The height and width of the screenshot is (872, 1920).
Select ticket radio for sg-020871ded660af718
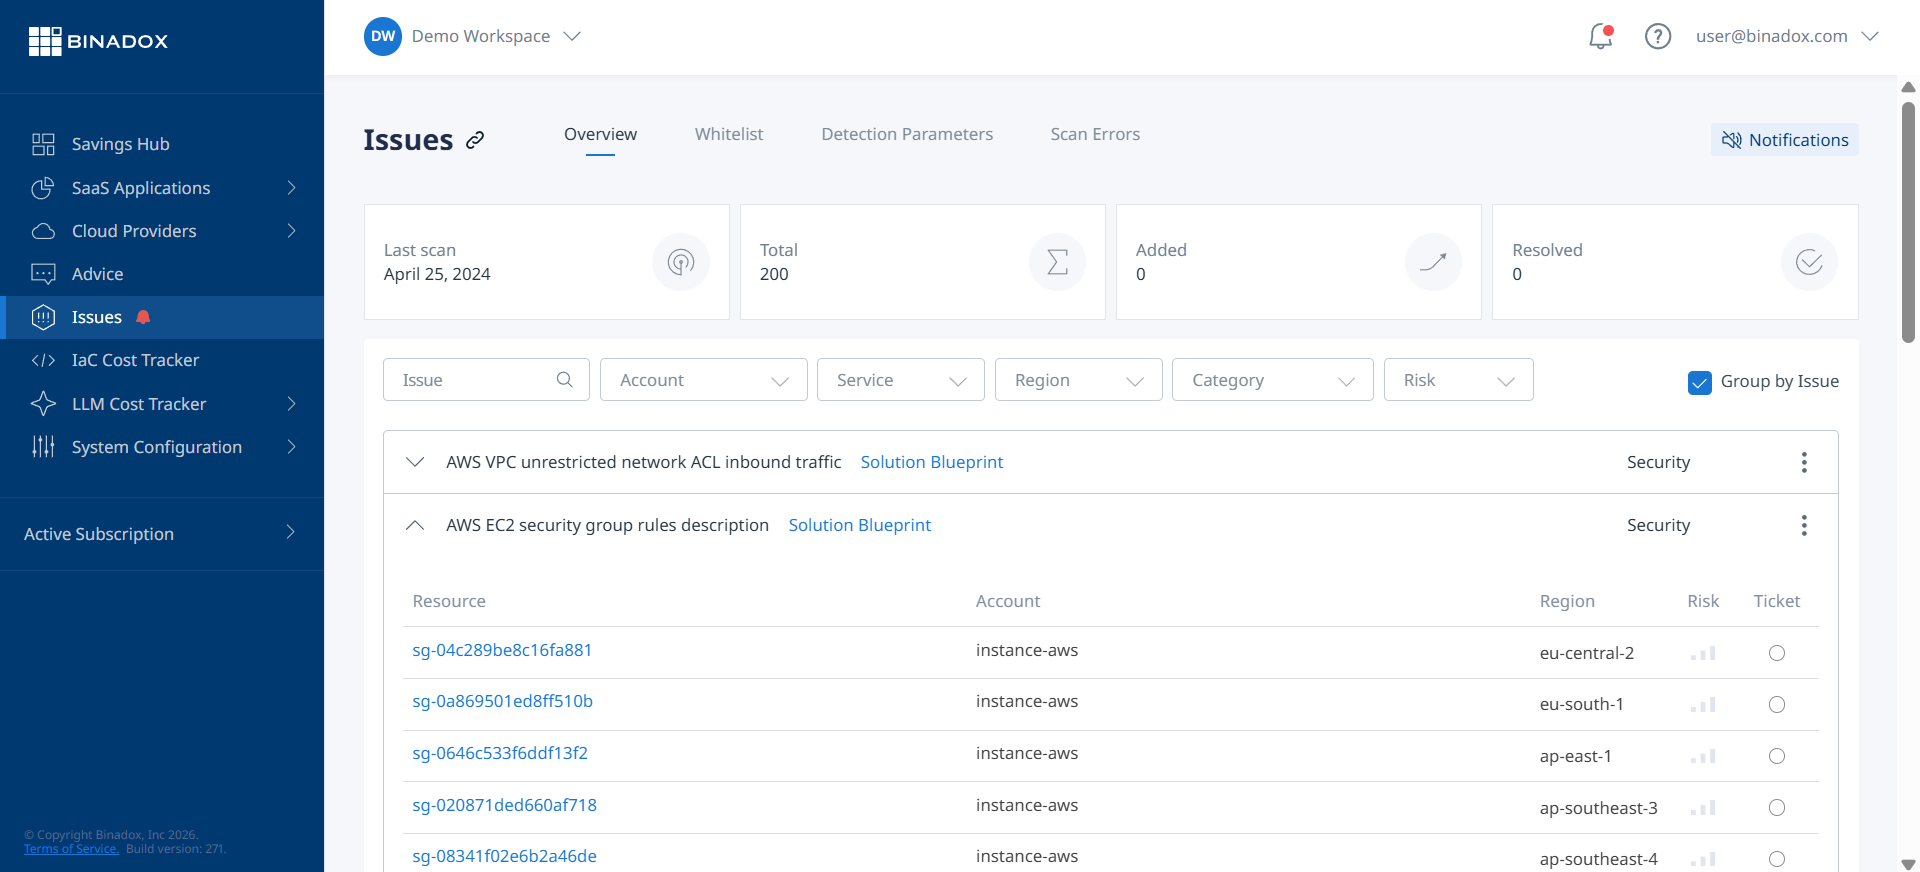point(1777,808)
